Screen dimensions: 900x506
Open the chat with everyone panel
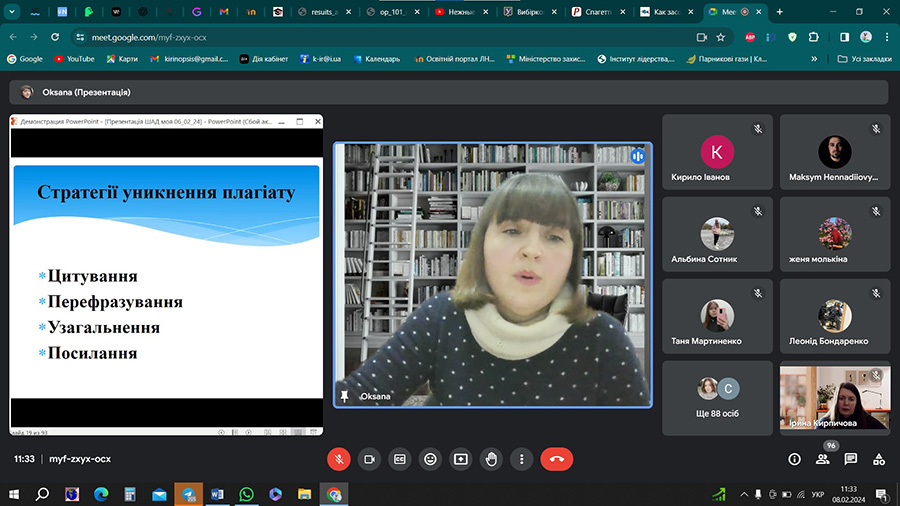point(851,459)
